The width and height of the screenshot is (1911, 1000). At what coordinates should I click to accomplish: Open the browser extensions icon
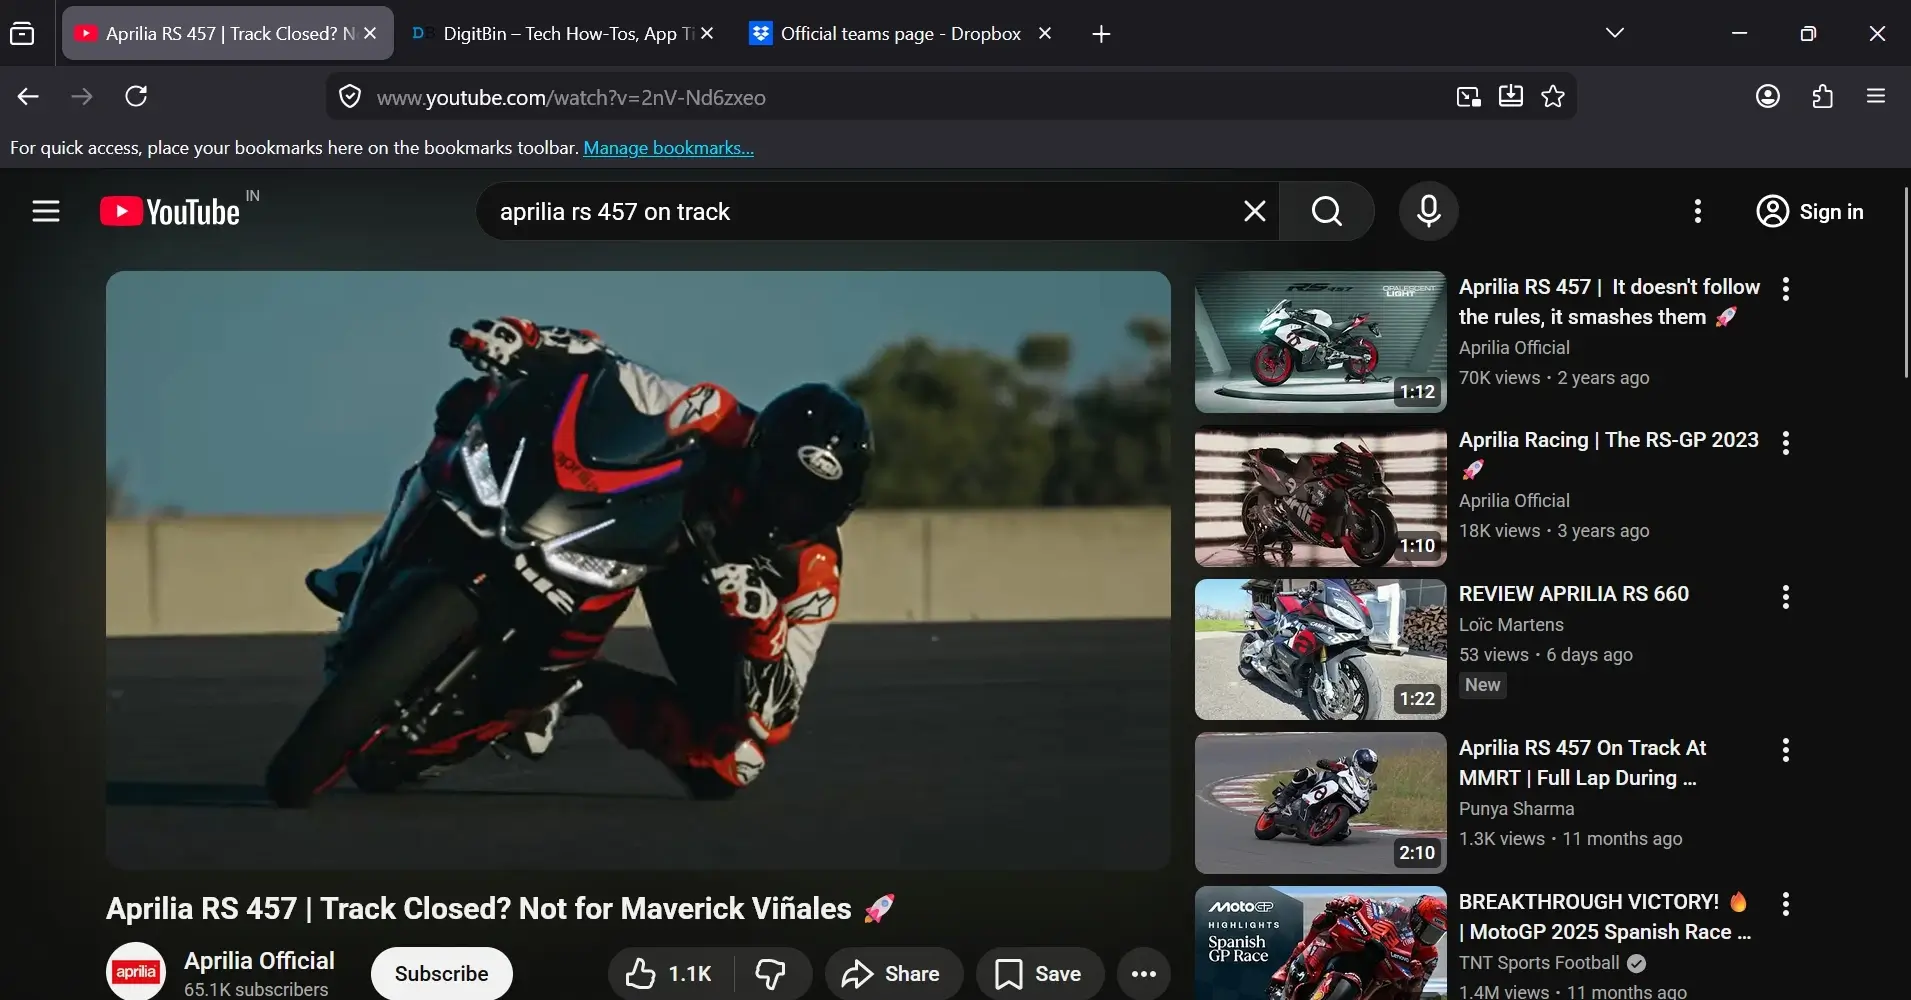pyautogui.click(x=1822, y=96)
